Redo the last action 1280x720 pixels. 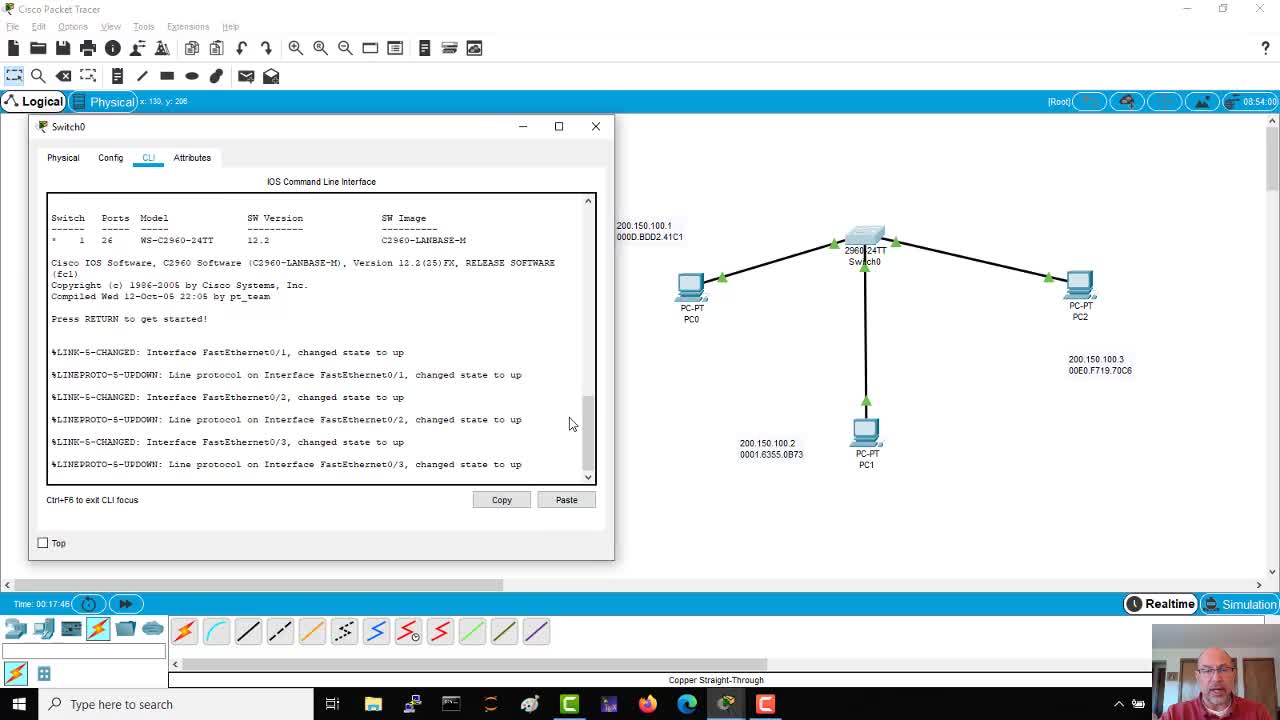pyautogui.click(x=266, y=48)
